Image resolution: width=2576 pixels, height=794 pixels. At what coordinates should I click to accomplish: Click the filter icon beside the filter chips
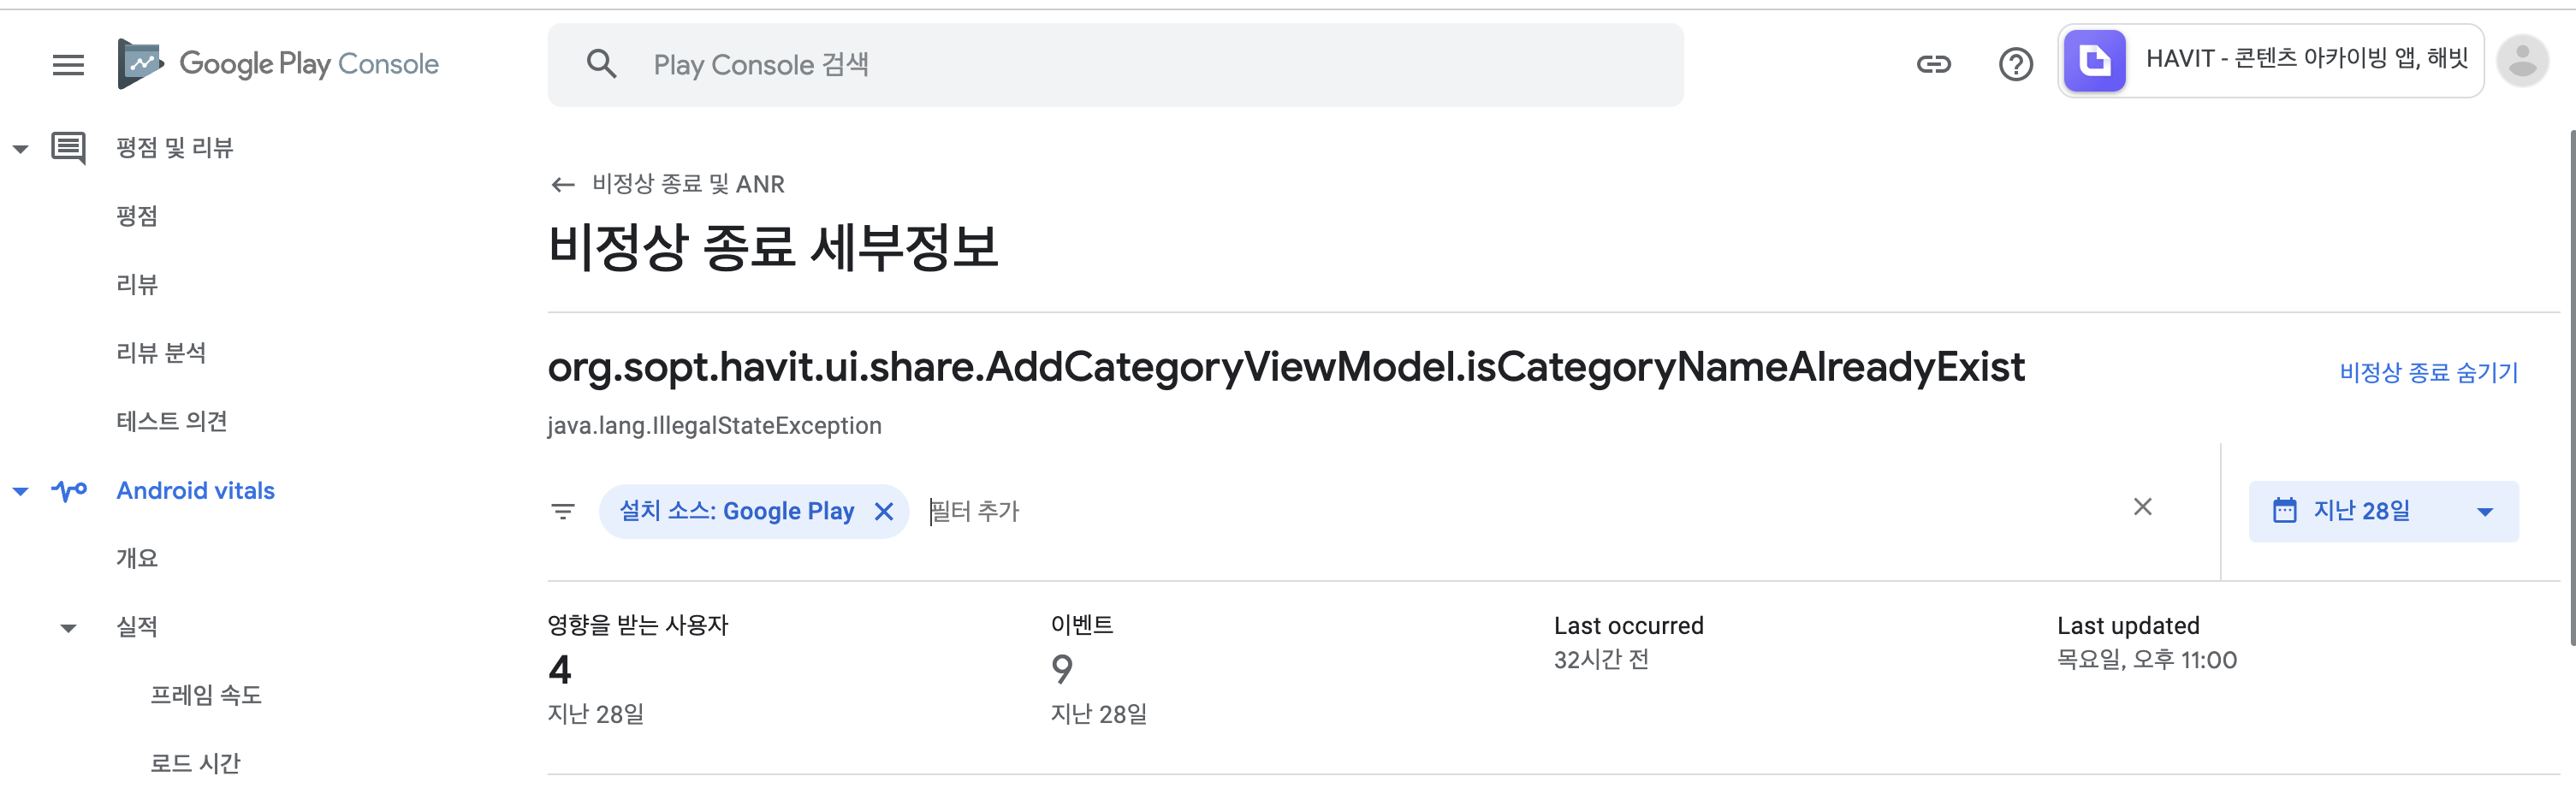click(x=562, y=511)
